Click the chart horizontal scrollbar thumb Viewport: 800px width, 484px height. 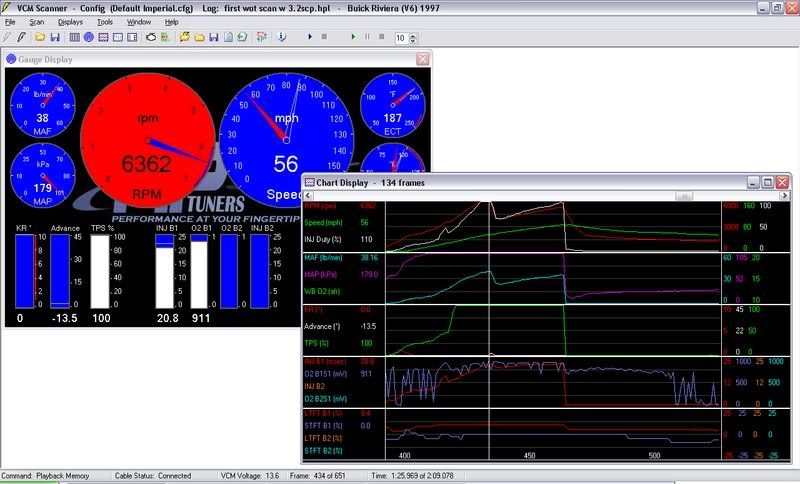click(684, 196)
